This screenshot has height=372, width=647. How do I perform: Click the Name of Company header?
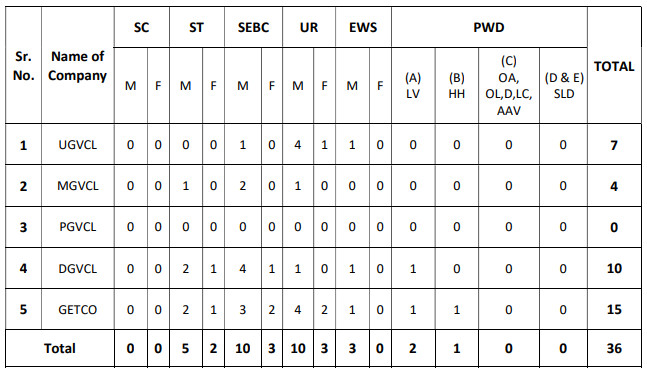pos(78,66)
